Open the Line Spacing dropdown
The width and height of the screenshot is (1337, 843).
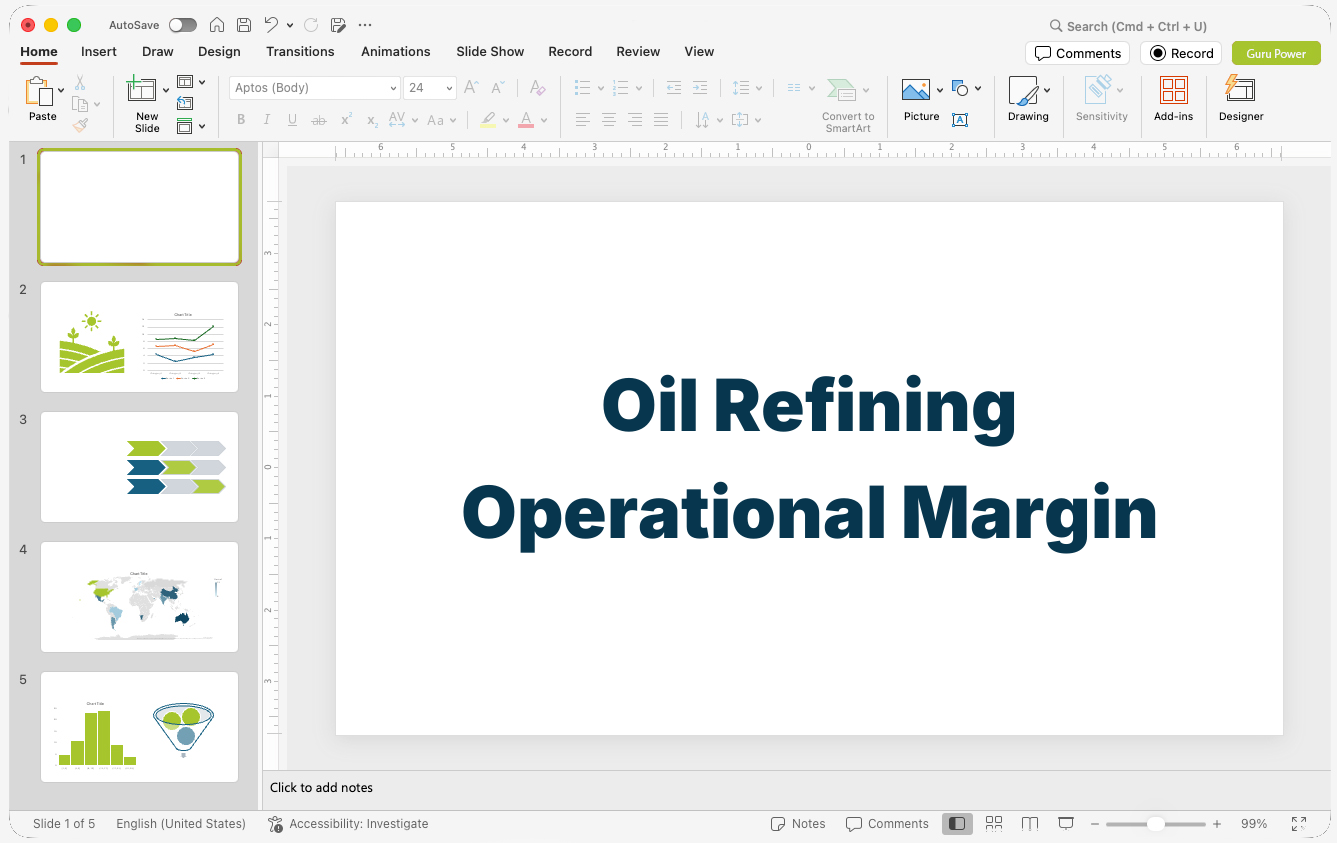(747, 88)
